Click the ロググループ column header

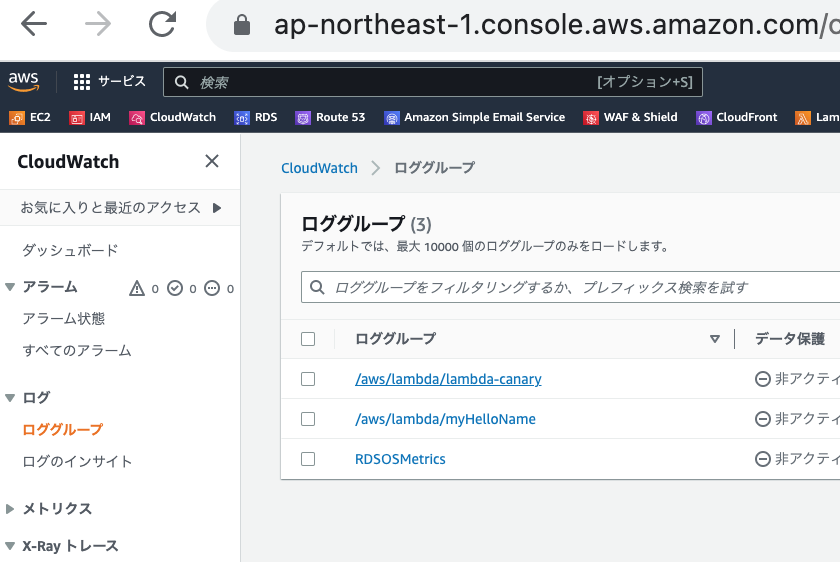pos(395,339)
